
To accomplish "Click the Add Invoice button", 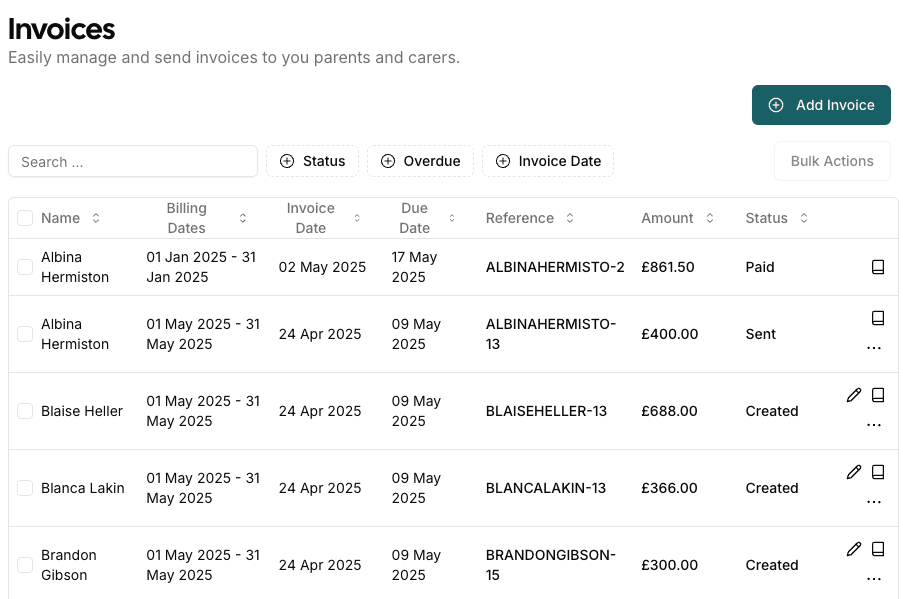I will tap(820, 104).
